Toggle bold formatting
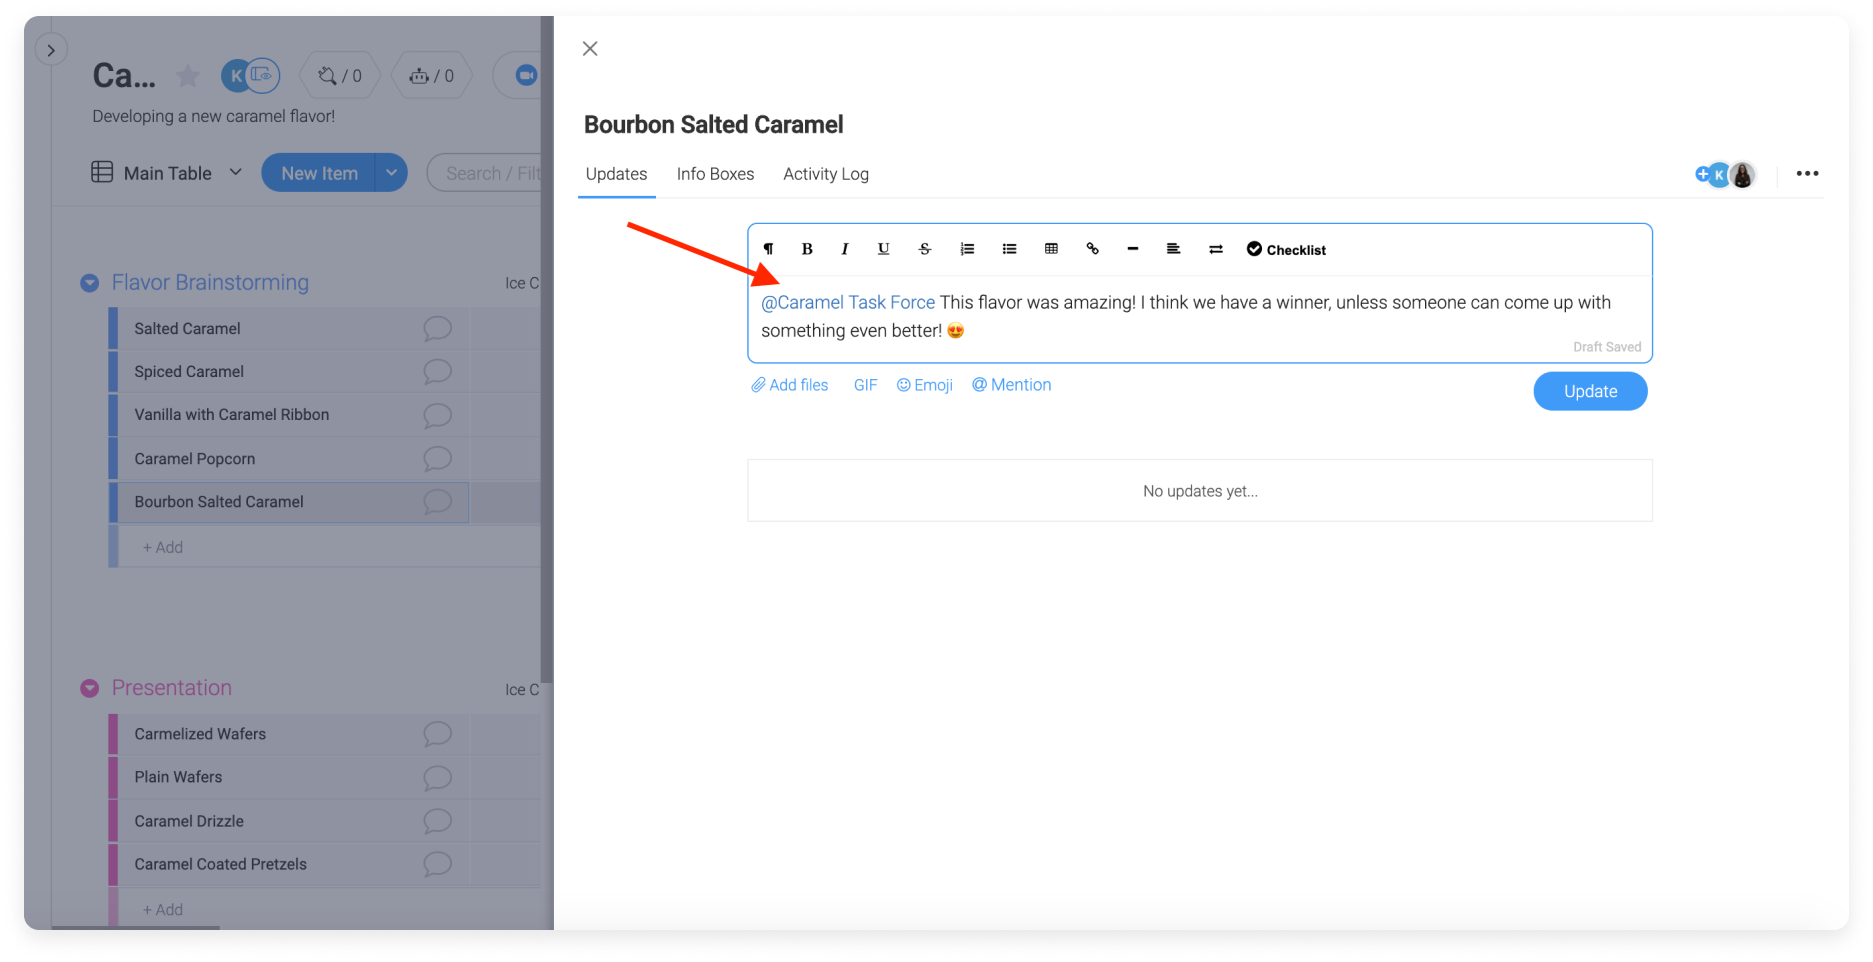Image resolution: width=1873 pixels, height=962 pixels. tap(807, 249)
